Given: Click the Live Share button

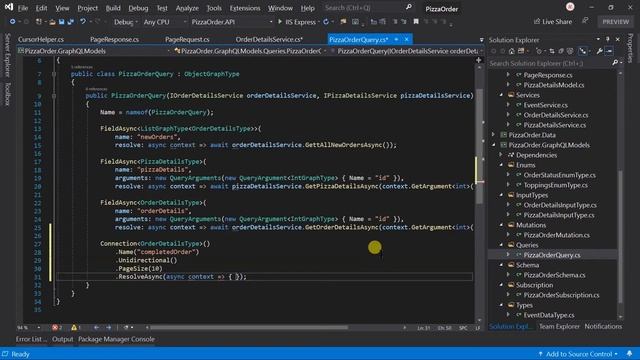Looking at the screenshot, I should coord(553,21).
